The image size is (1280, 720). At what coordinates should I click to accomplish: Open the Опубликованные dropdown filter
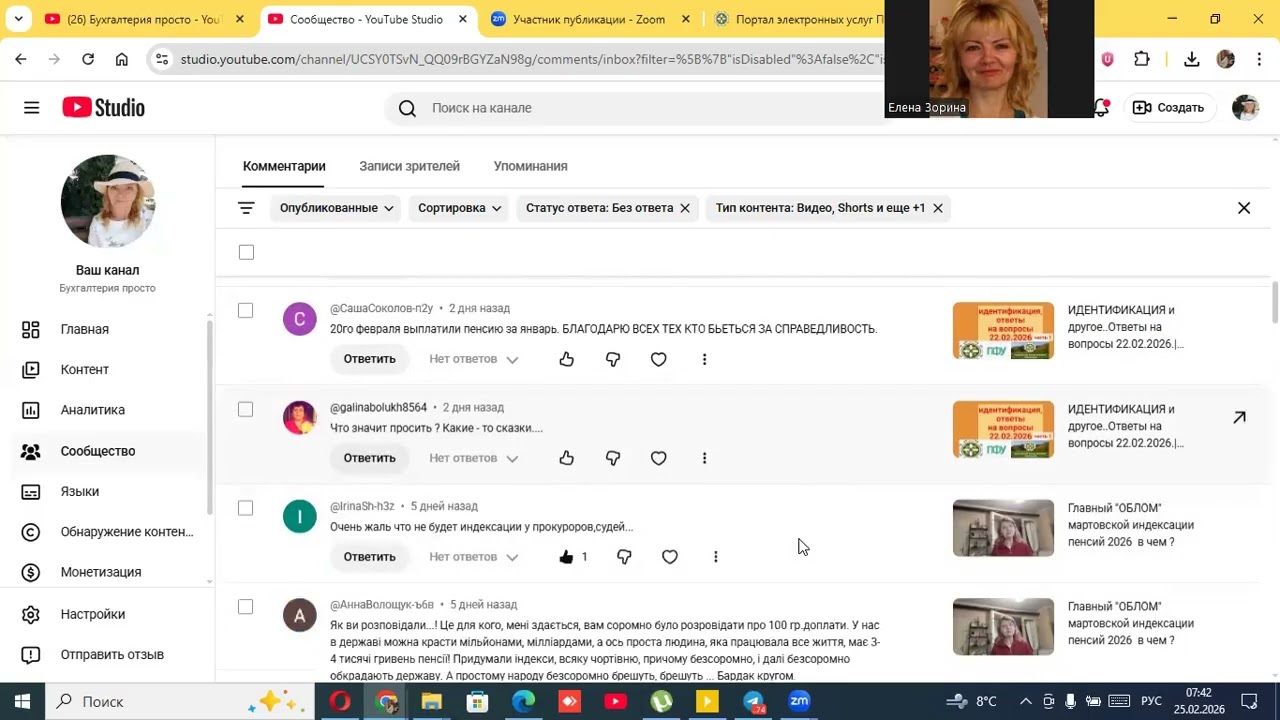[336, 208]
